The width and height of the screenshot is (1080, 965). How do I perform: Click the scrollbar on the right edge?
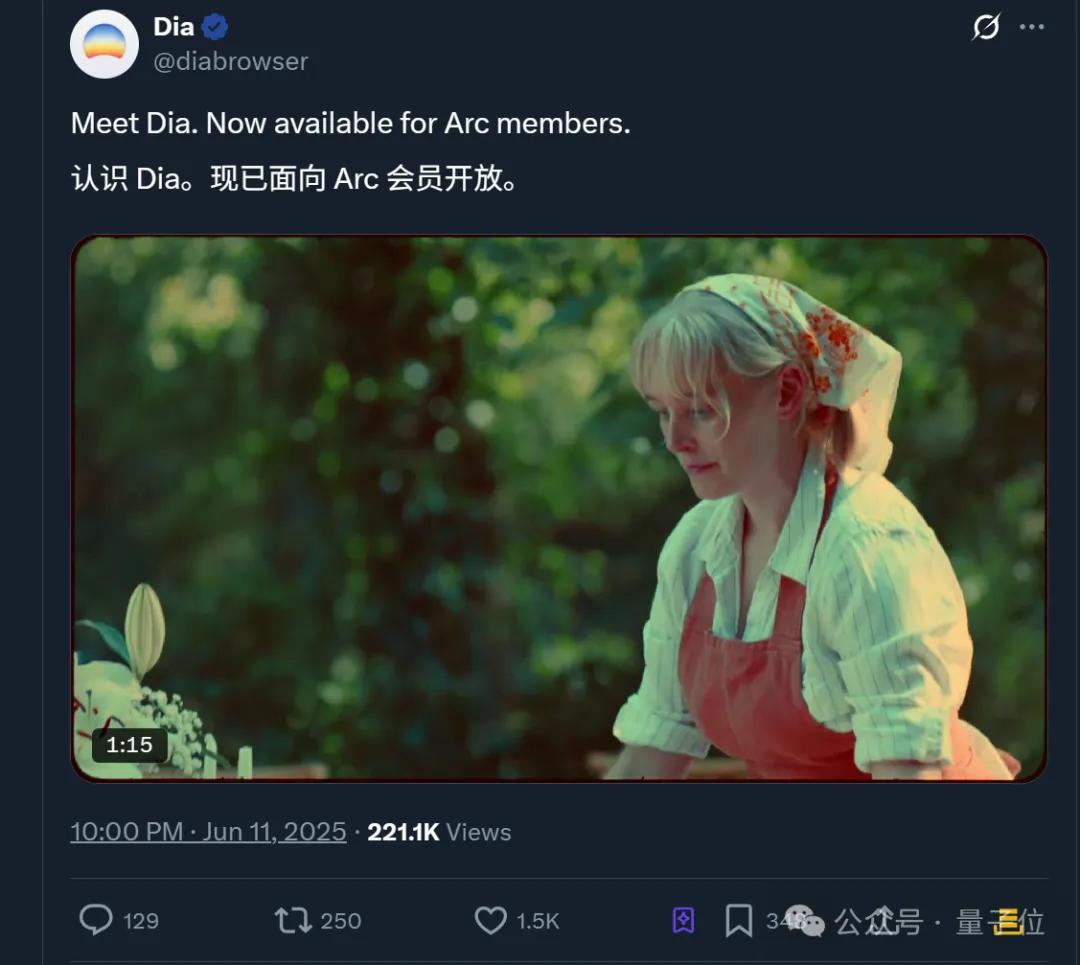tap(1075, 480)
